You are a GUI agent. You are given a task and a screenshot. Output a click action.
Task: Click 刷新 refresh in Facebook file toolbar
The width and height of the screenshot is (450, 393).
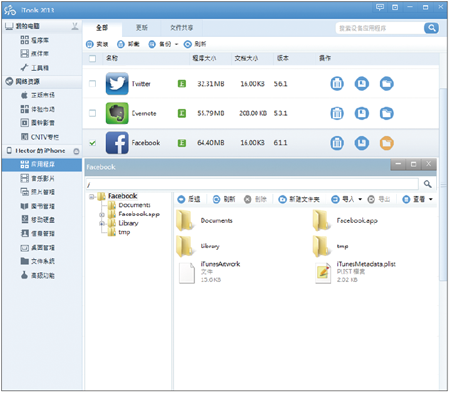pyautogui.click(x=224, y=199)
